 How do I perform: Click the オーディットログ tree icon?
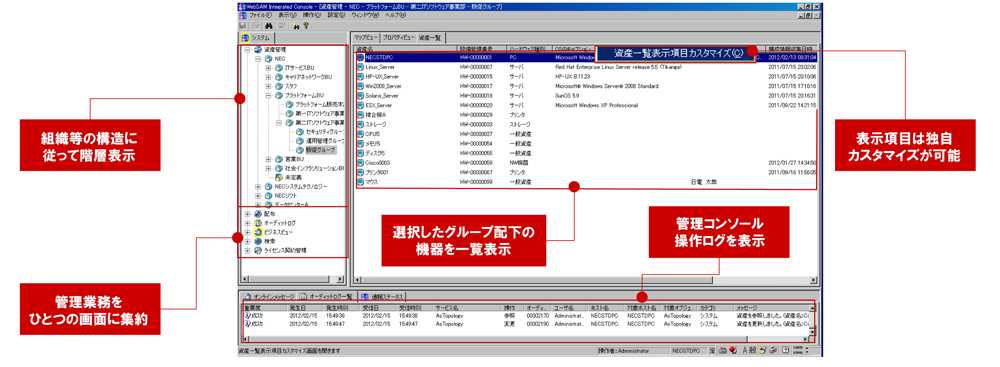point(258,223)
